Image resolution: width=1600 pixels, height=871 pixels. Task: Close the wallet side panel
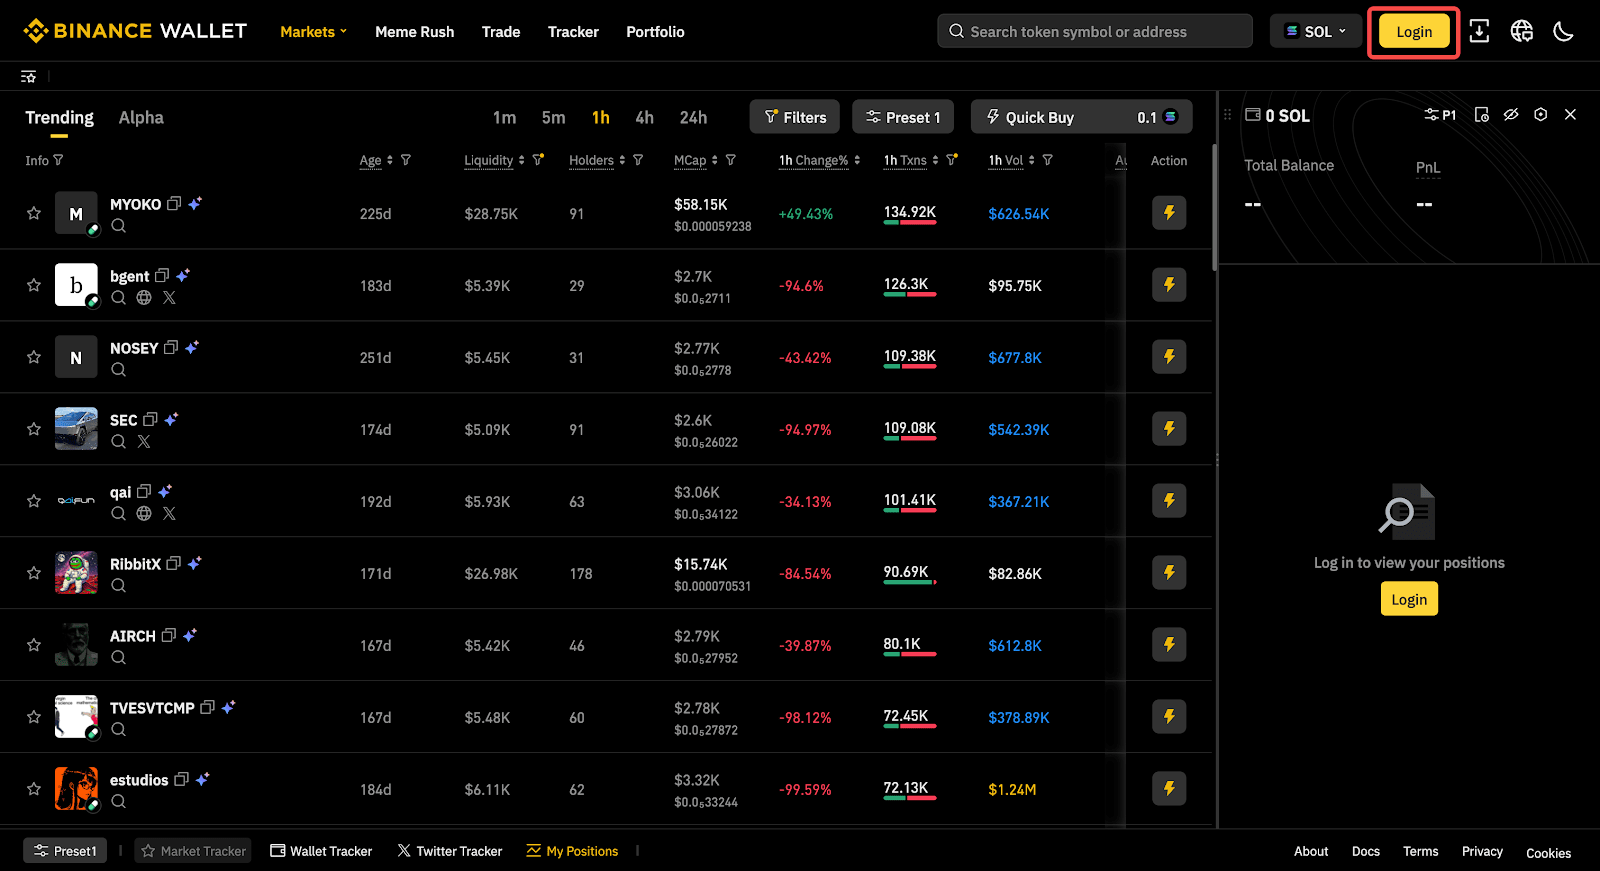coord(1571,115)
